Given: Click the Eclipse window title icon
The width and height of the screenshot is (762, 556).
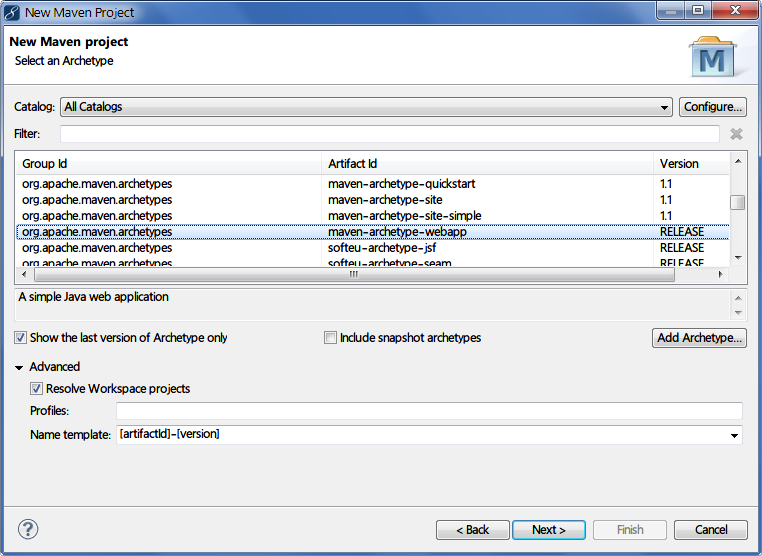Looking at the screenshot, I should 12,12.
